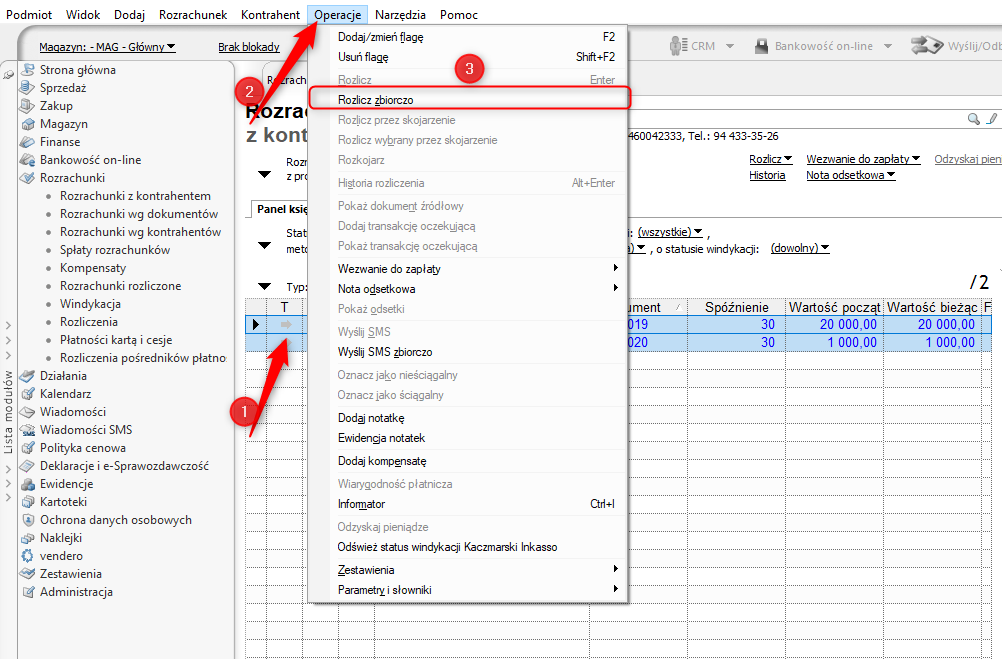
Task: Open the Rozlicz dropdown link
Action: 771,159
